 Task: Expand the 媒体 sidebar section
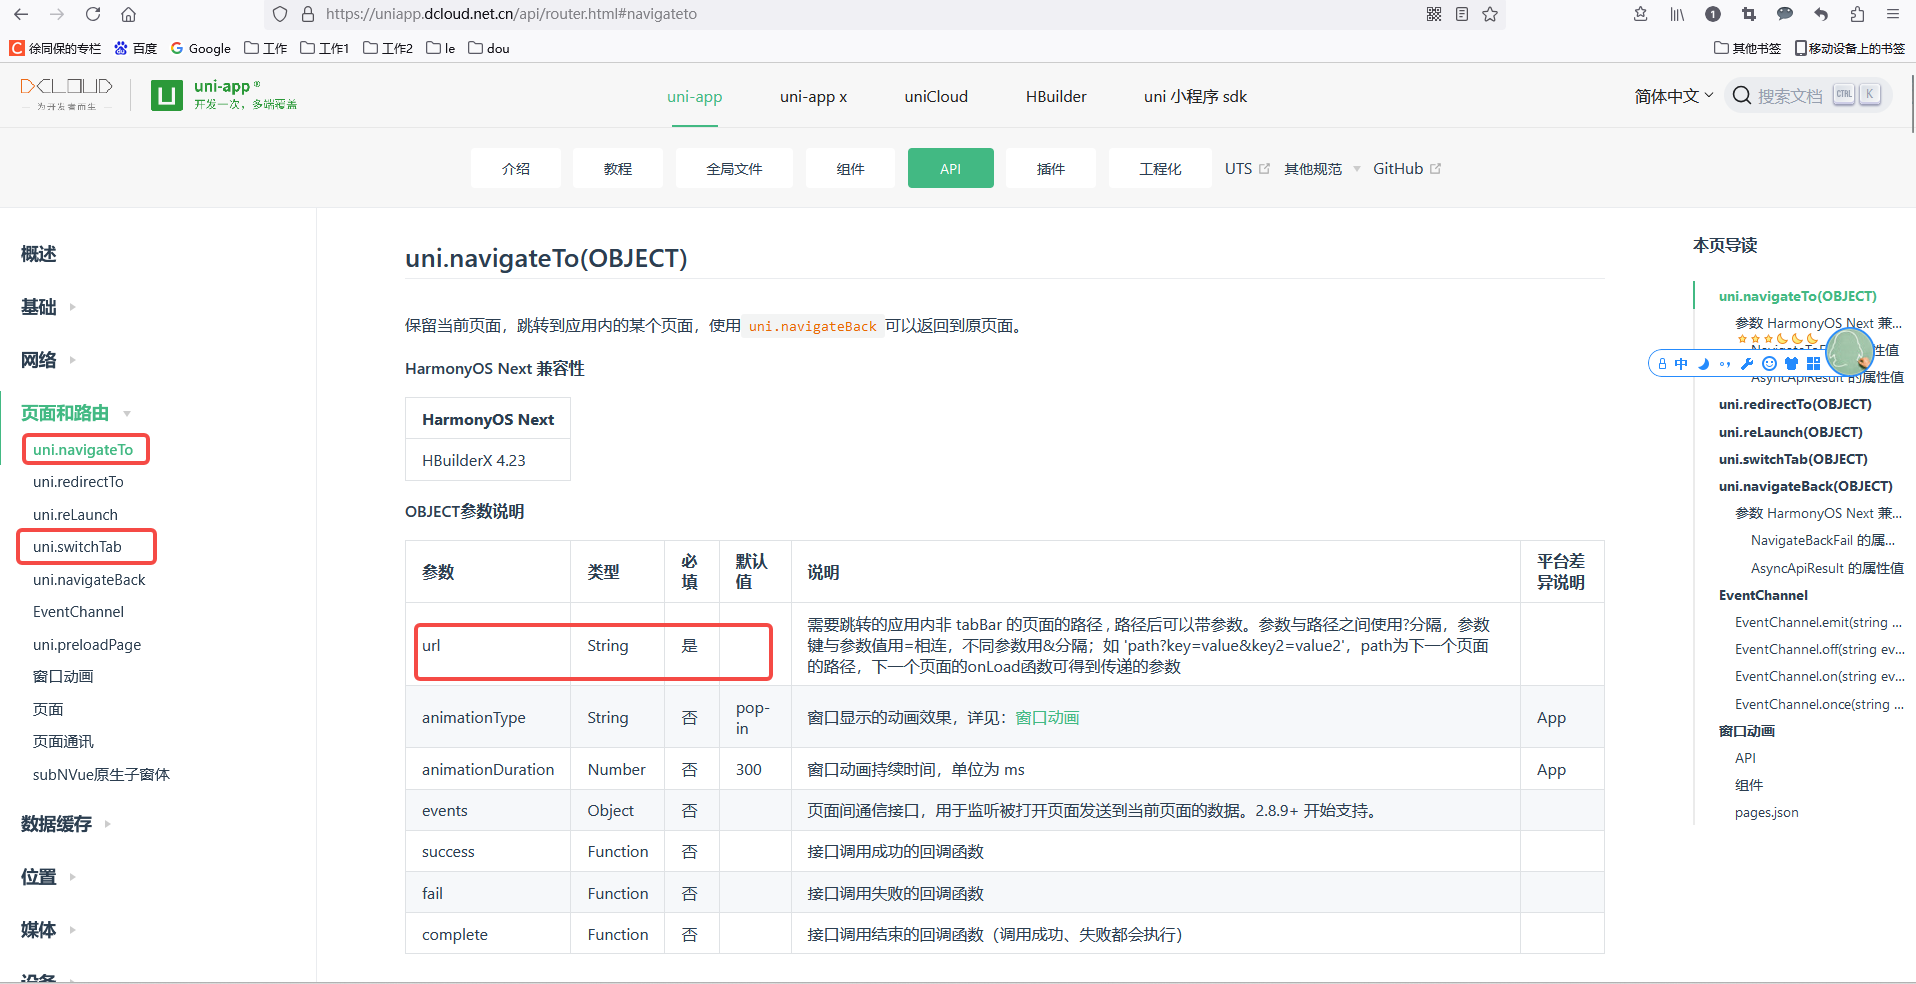[x=48, y=930]
